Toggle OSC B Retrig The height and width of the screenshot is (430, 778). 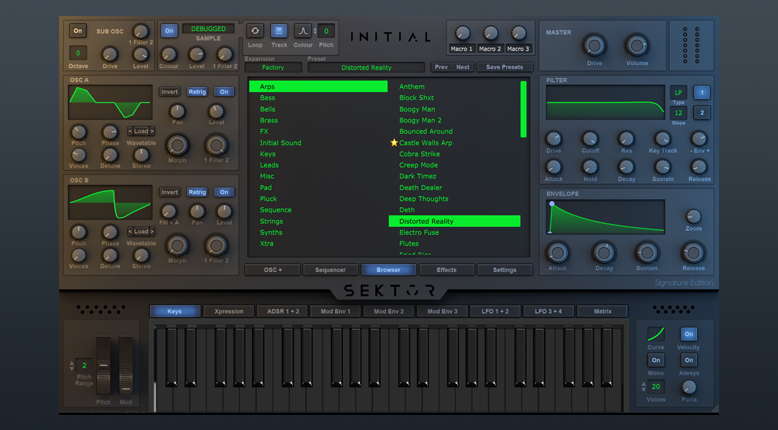click(x=197, y=192)
